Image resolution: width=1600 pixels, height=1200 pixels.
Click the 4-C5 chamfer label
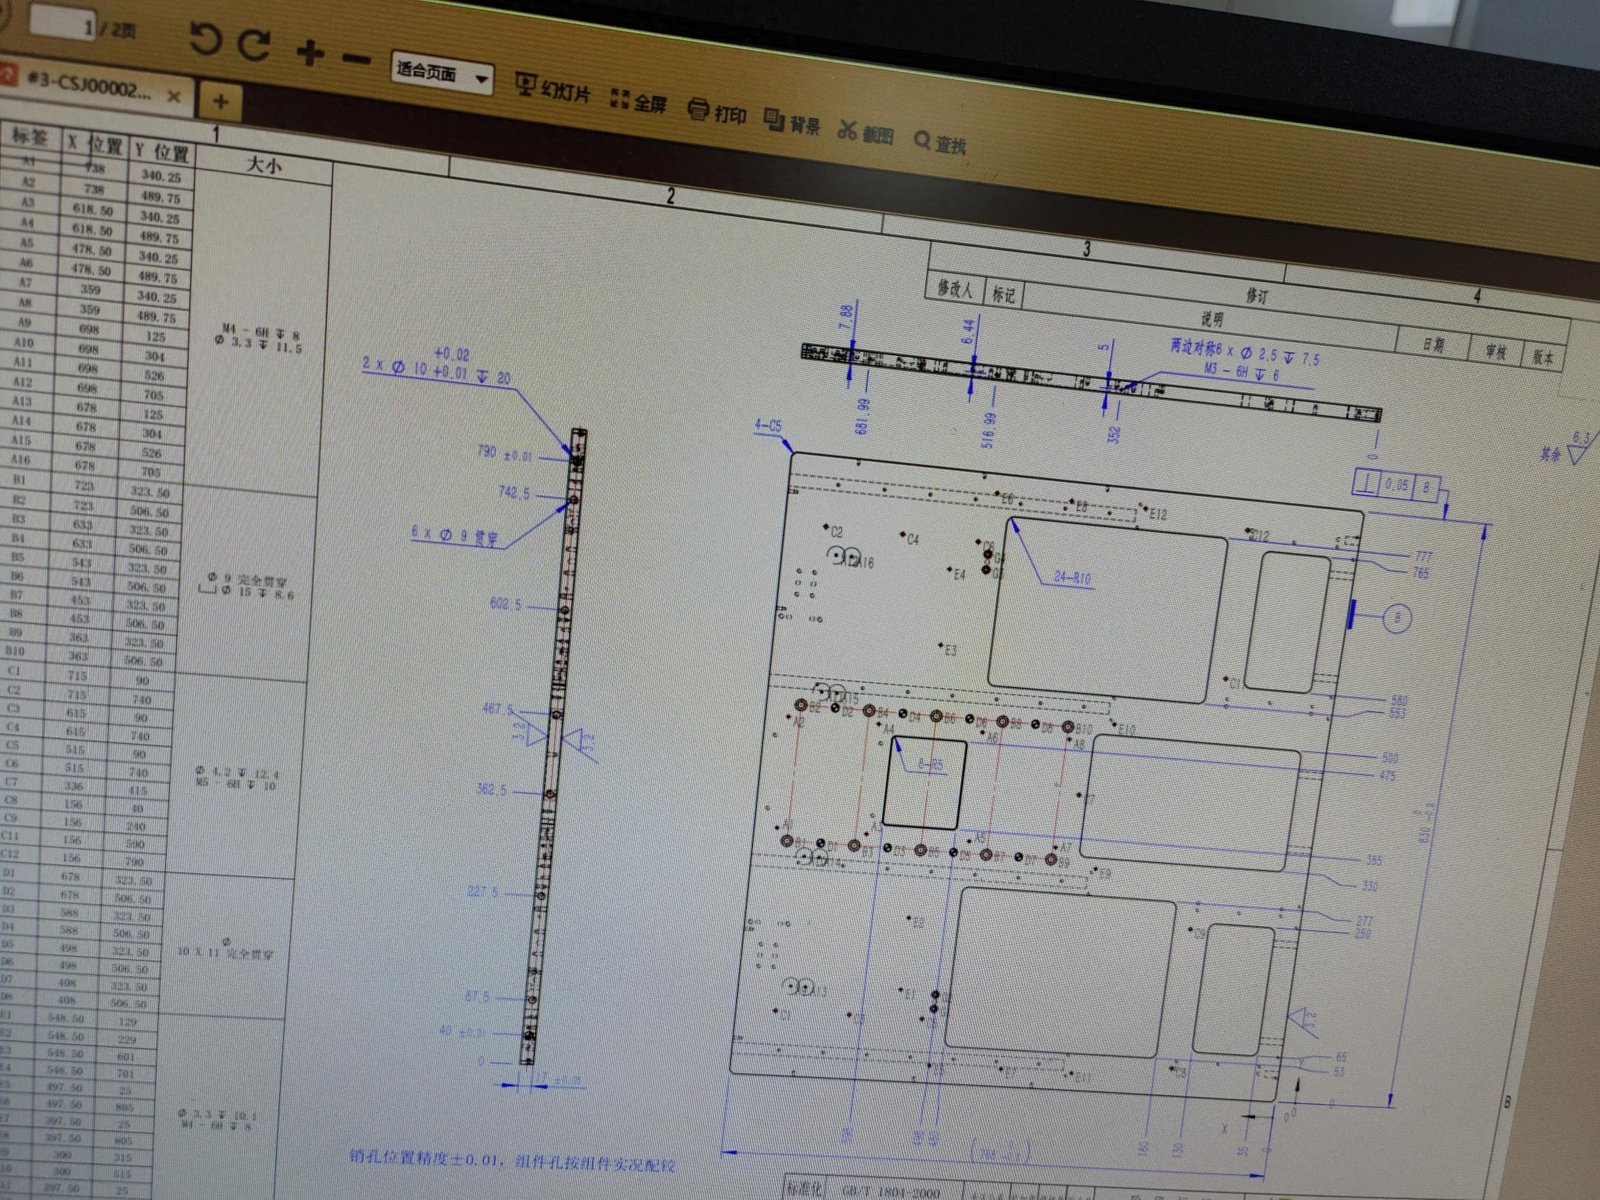tap(768, 427)
